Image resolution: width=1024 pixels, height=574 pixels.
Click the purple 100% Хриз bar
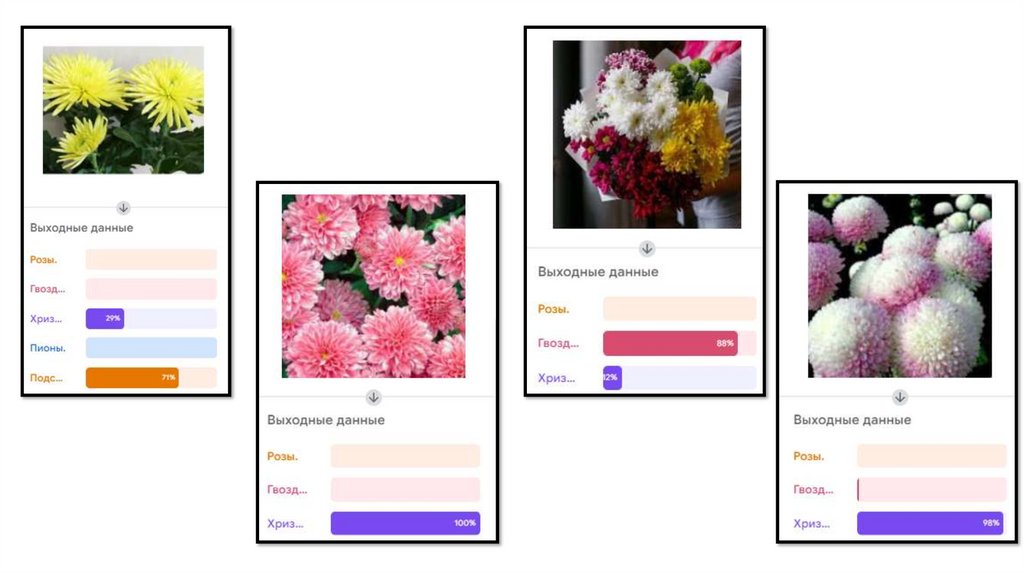pos(406,523)
